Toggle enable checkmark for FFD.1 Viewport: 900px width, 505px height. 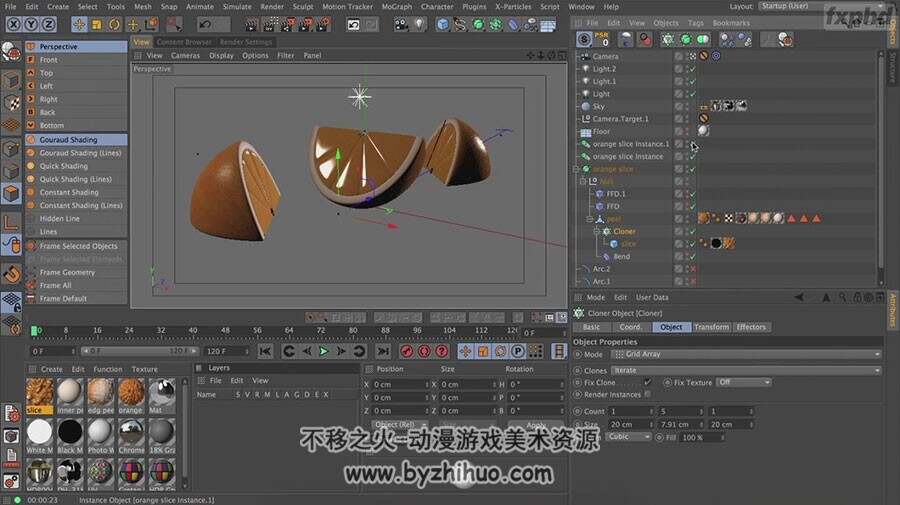tap(693, 194)
